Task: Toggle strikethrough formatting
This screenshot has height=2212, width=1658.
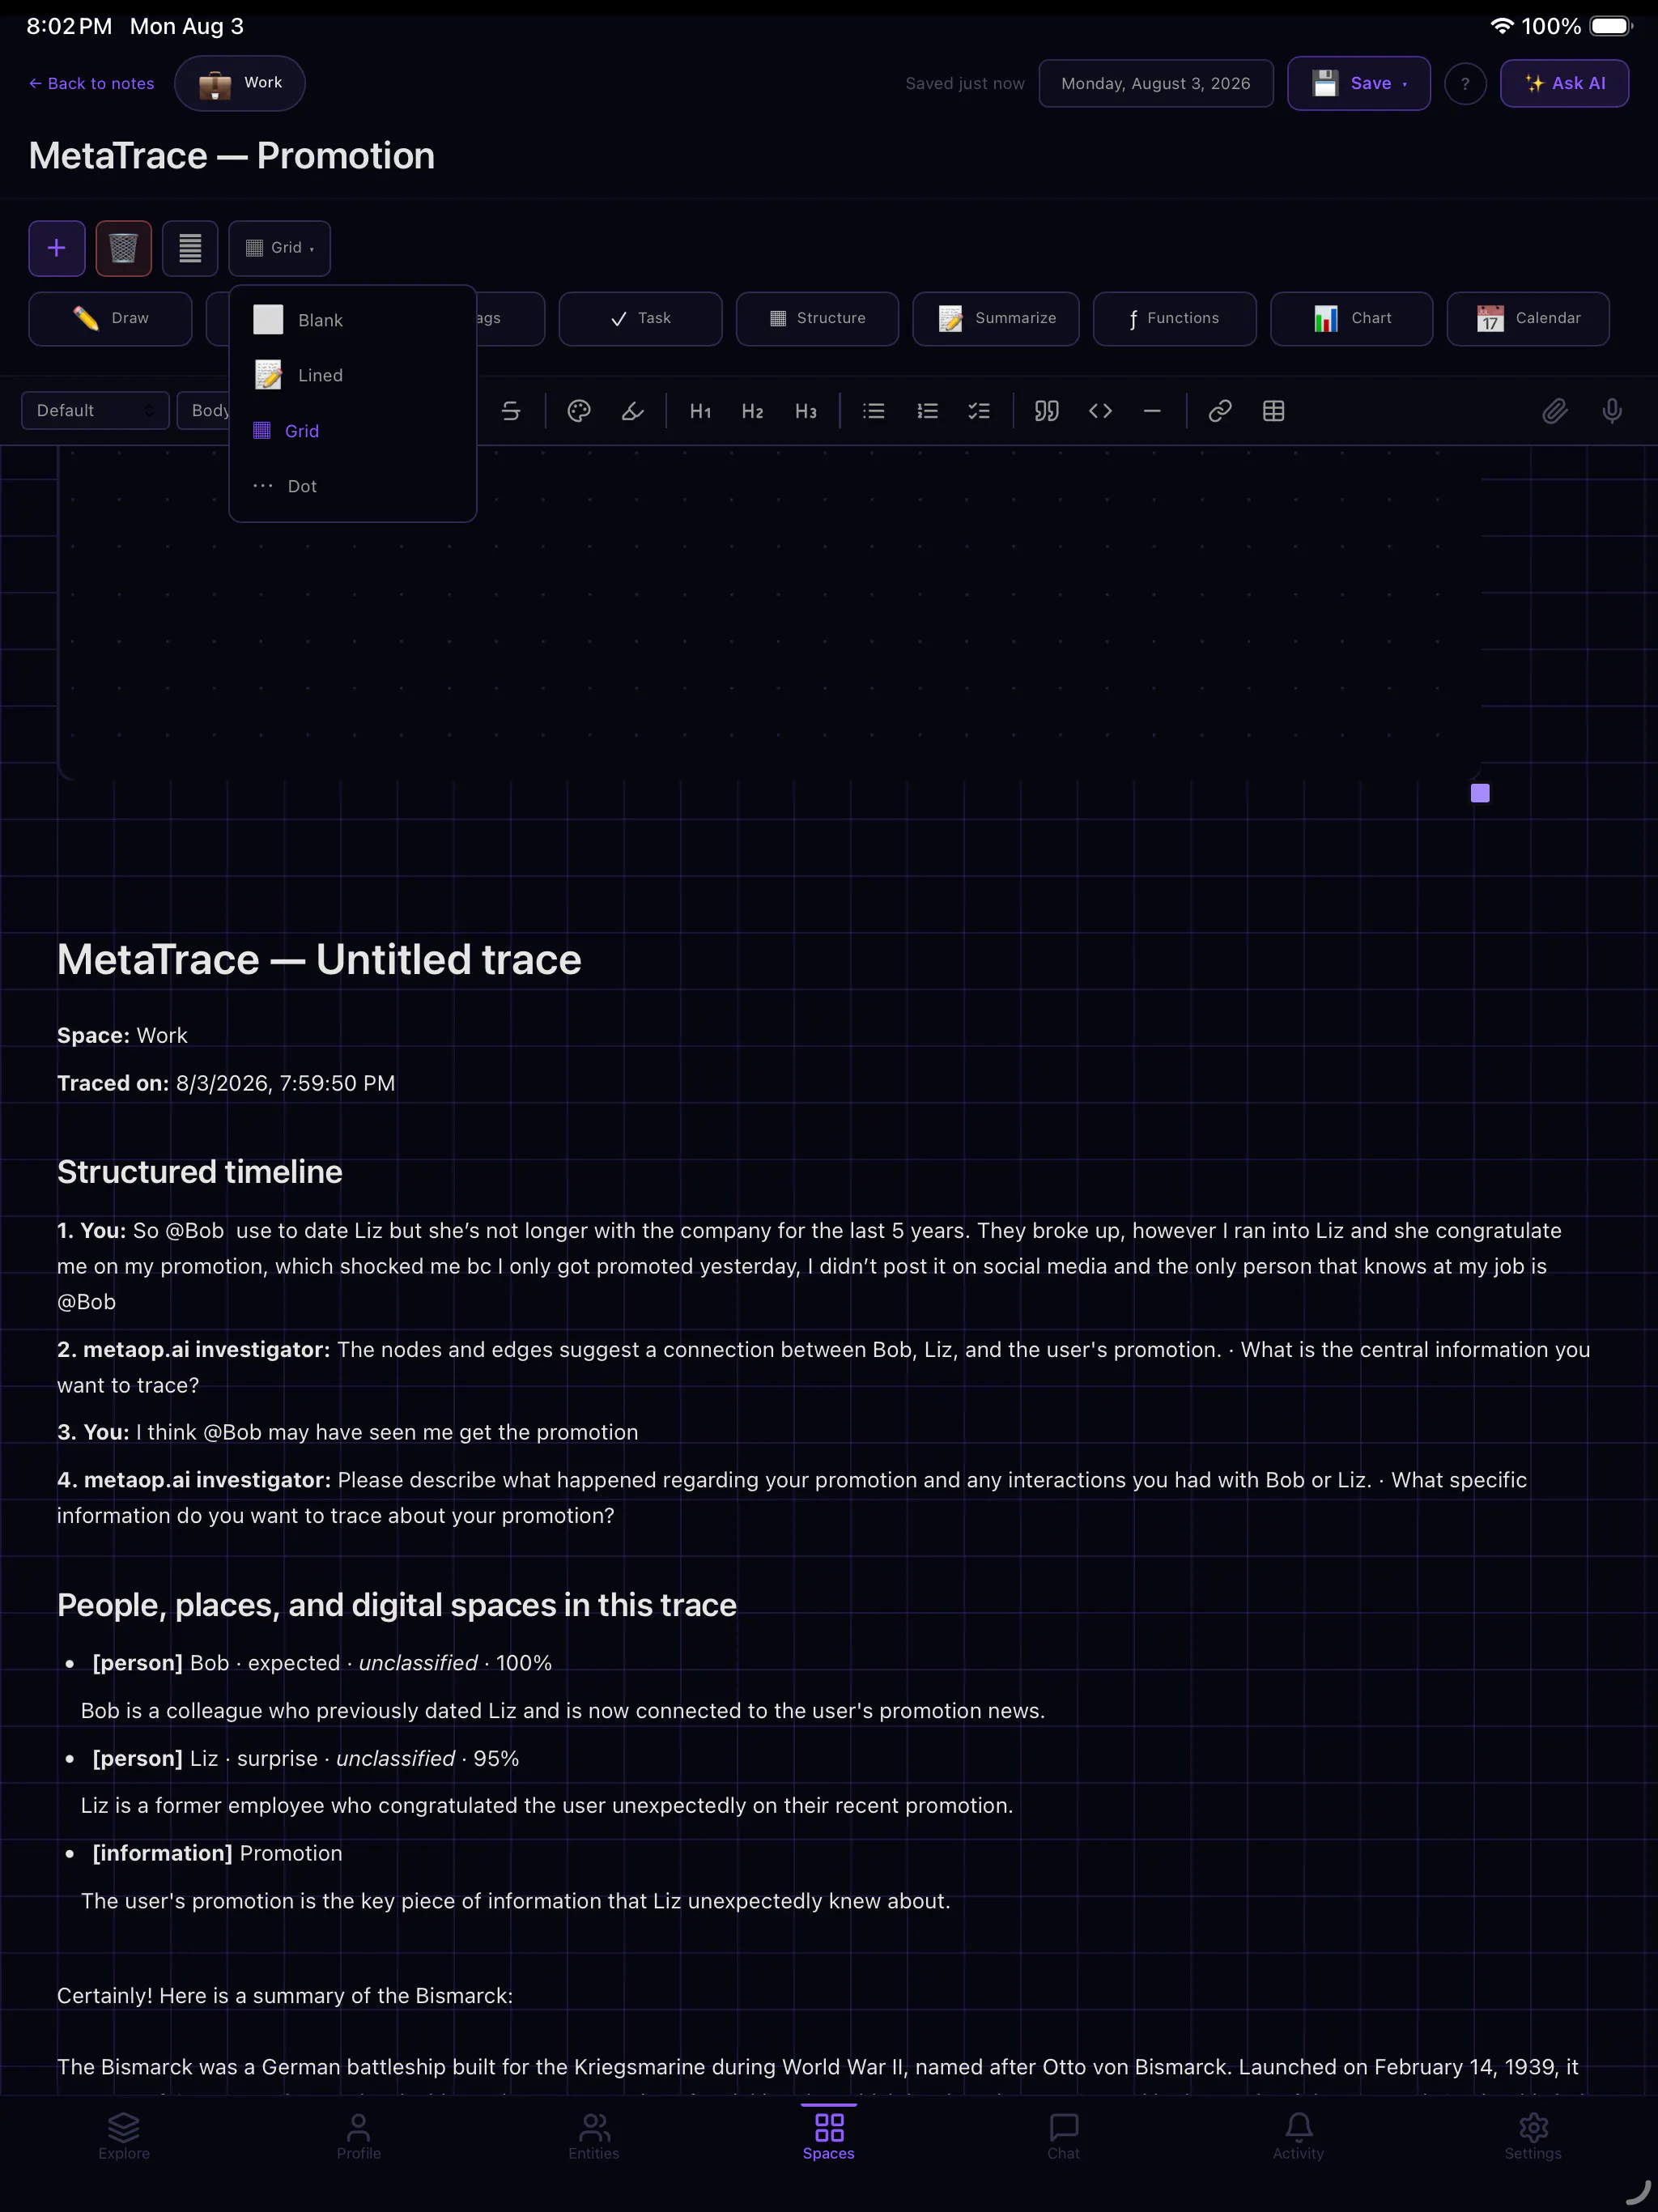Action: [511, 411]
